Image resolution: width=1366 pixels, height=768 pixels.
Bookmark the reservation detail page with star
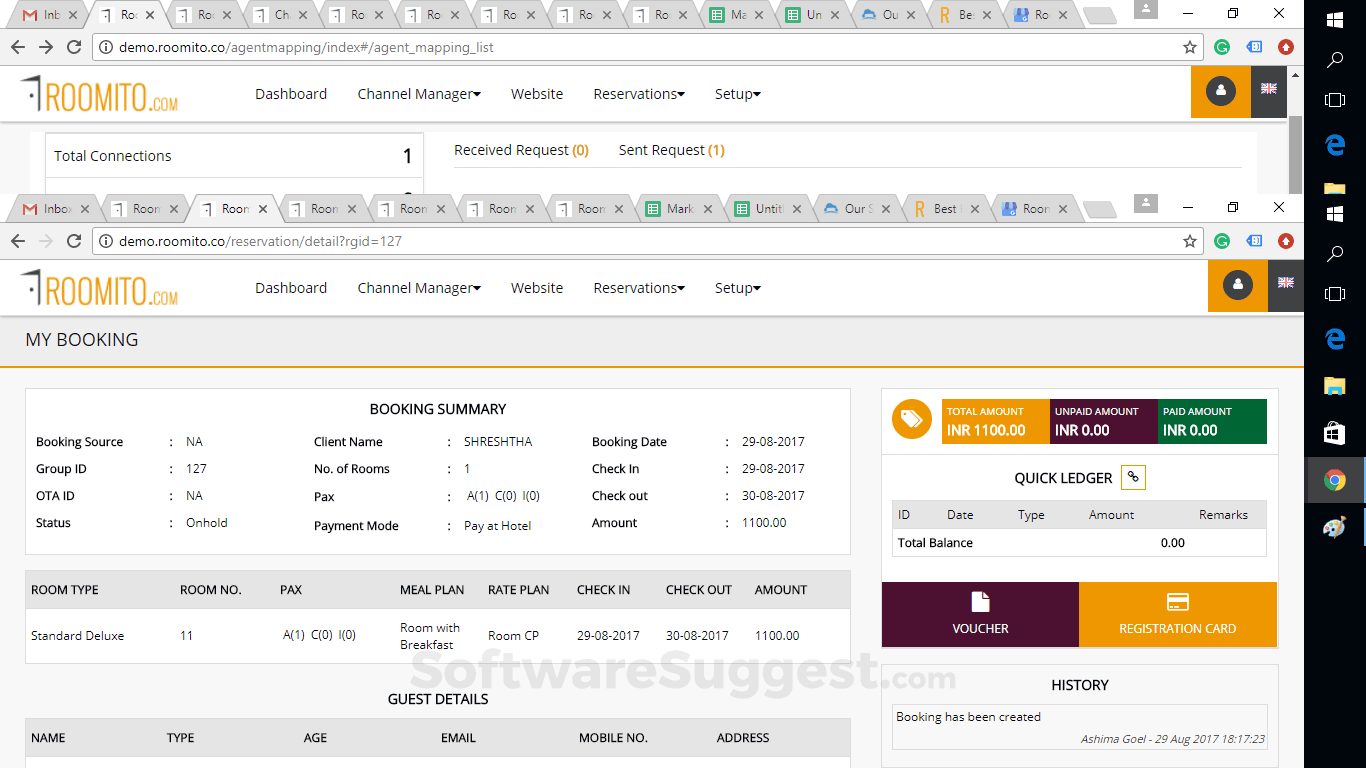[1190, 241]
